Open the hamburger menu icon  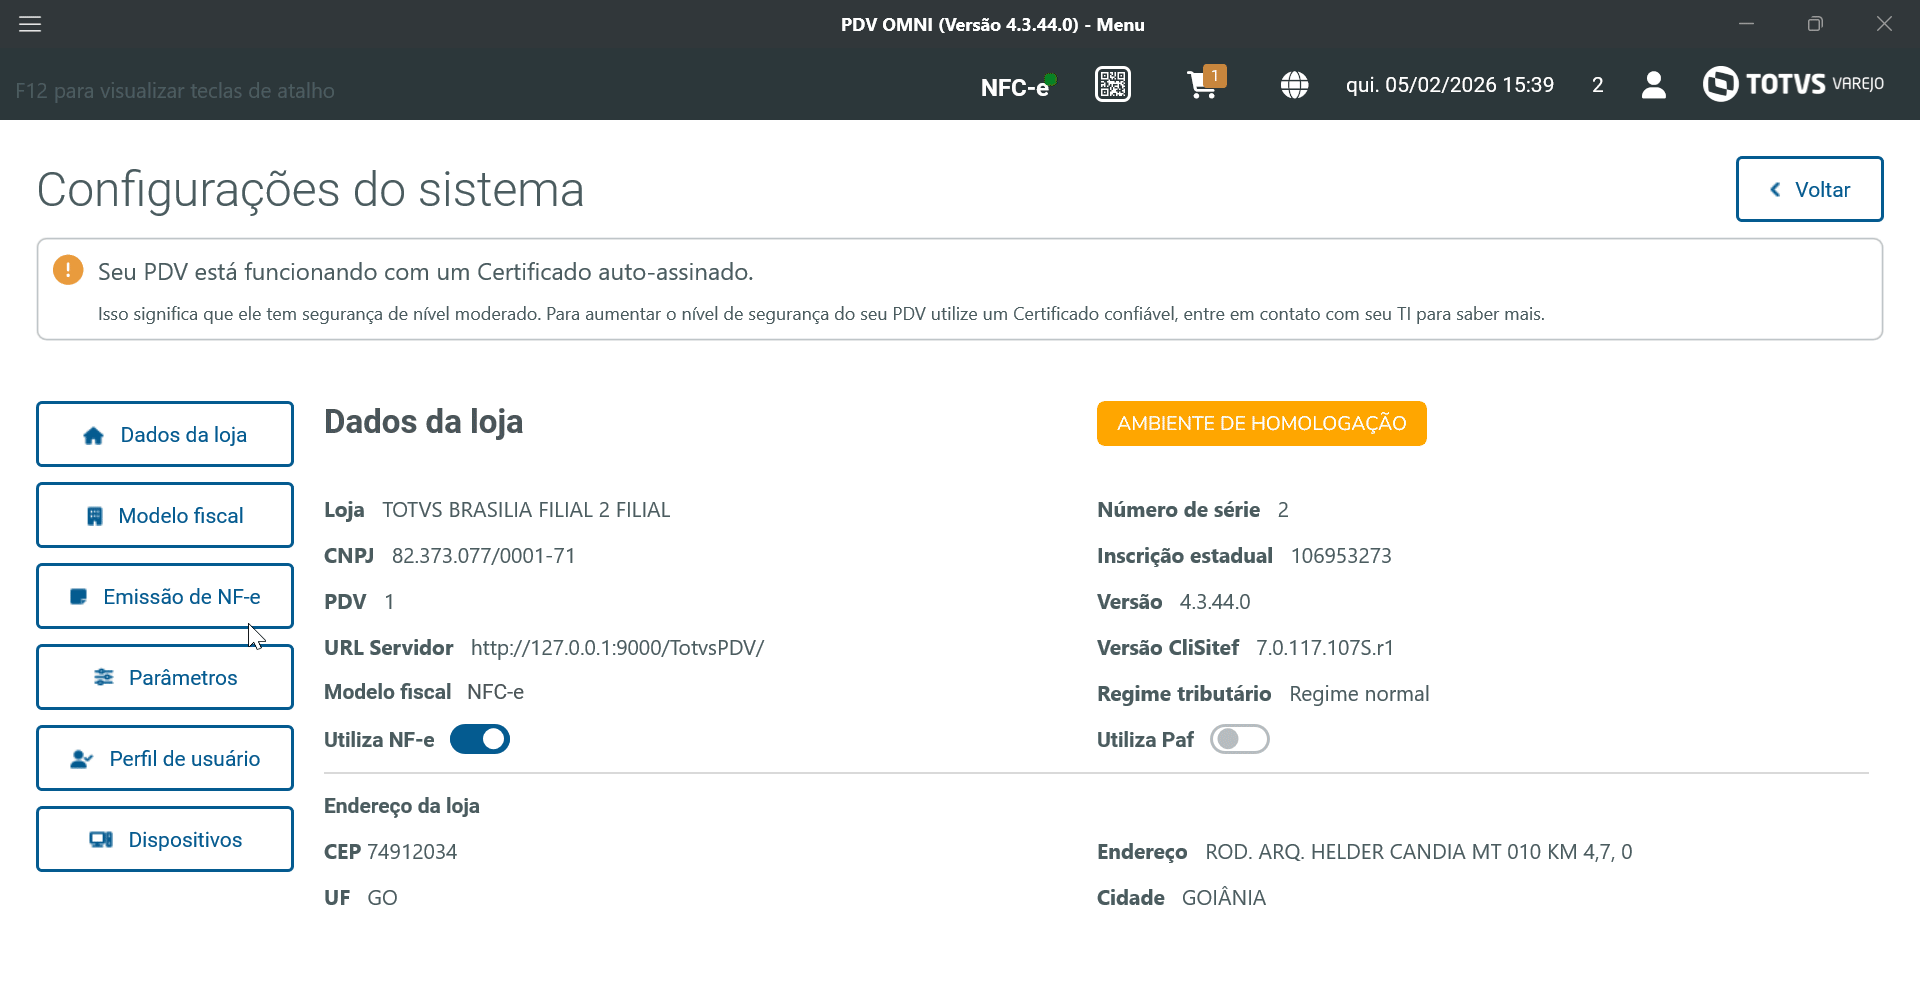coord(30,24)
